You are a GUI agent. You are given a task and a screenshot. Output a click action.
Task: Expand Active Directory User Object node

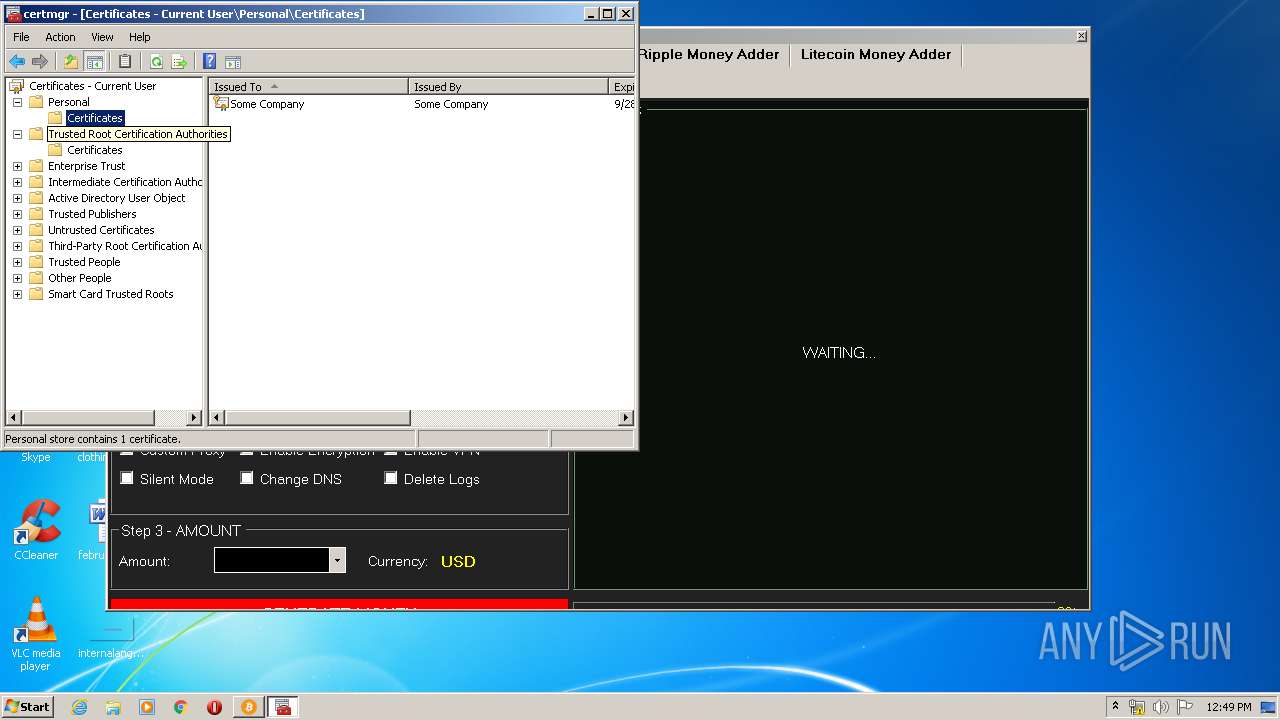pos(17,198)
